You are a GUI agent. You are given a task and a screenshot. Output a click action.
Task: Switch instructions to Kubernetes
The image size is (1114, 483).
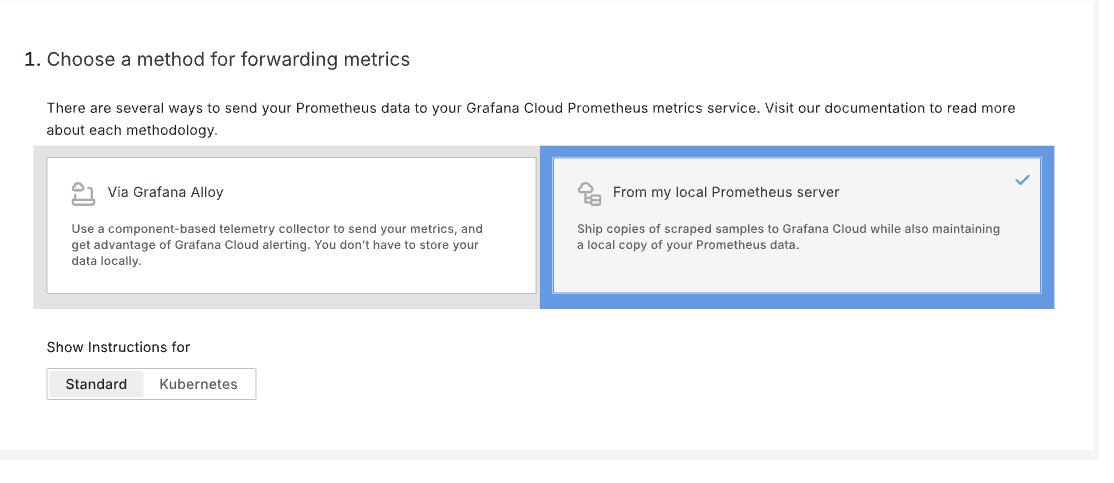[x=198, y=384]
